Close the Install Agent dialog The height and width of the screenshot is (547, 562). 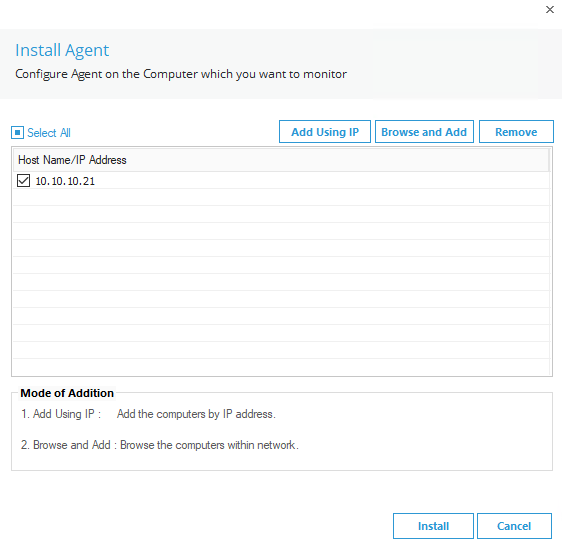(x=549, y=10)
